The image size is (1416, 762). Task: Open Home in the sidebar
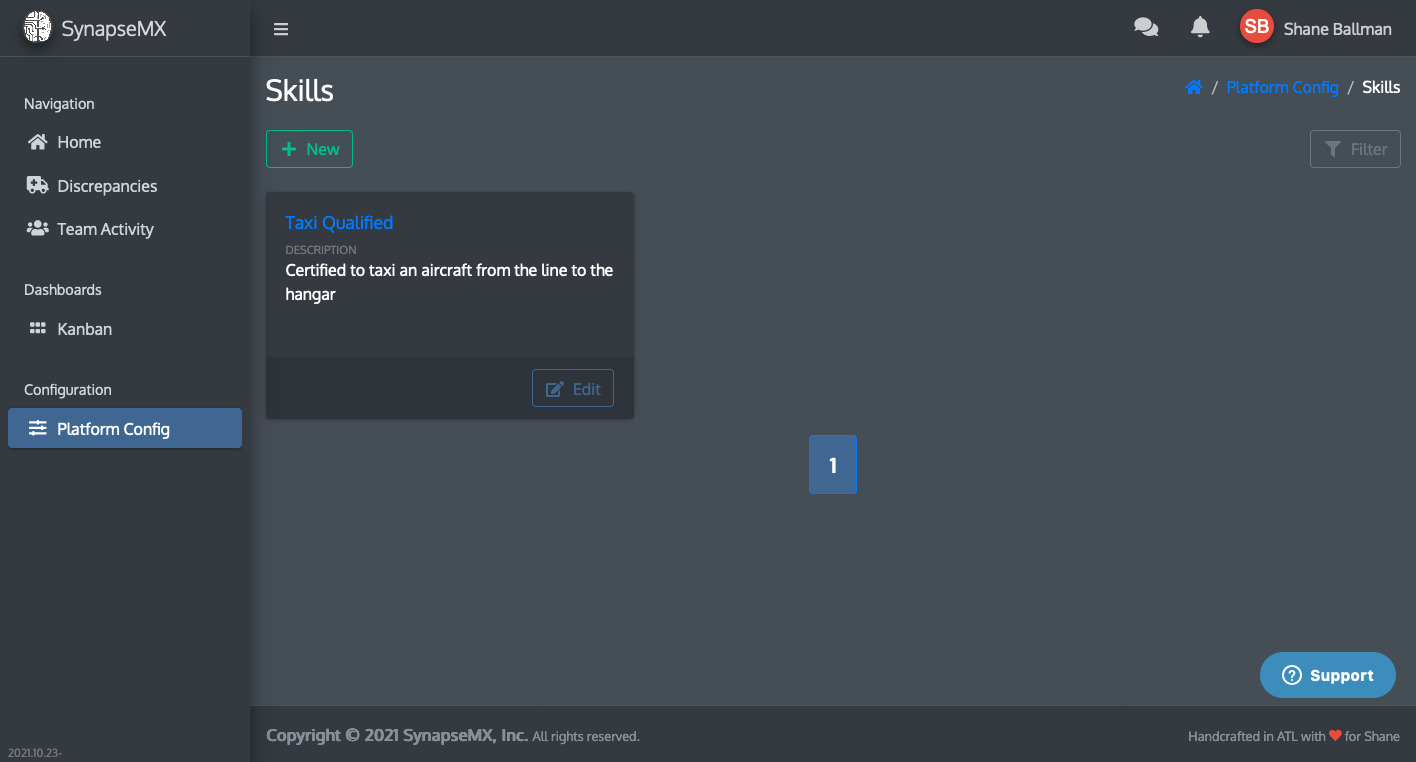[79, 142]
